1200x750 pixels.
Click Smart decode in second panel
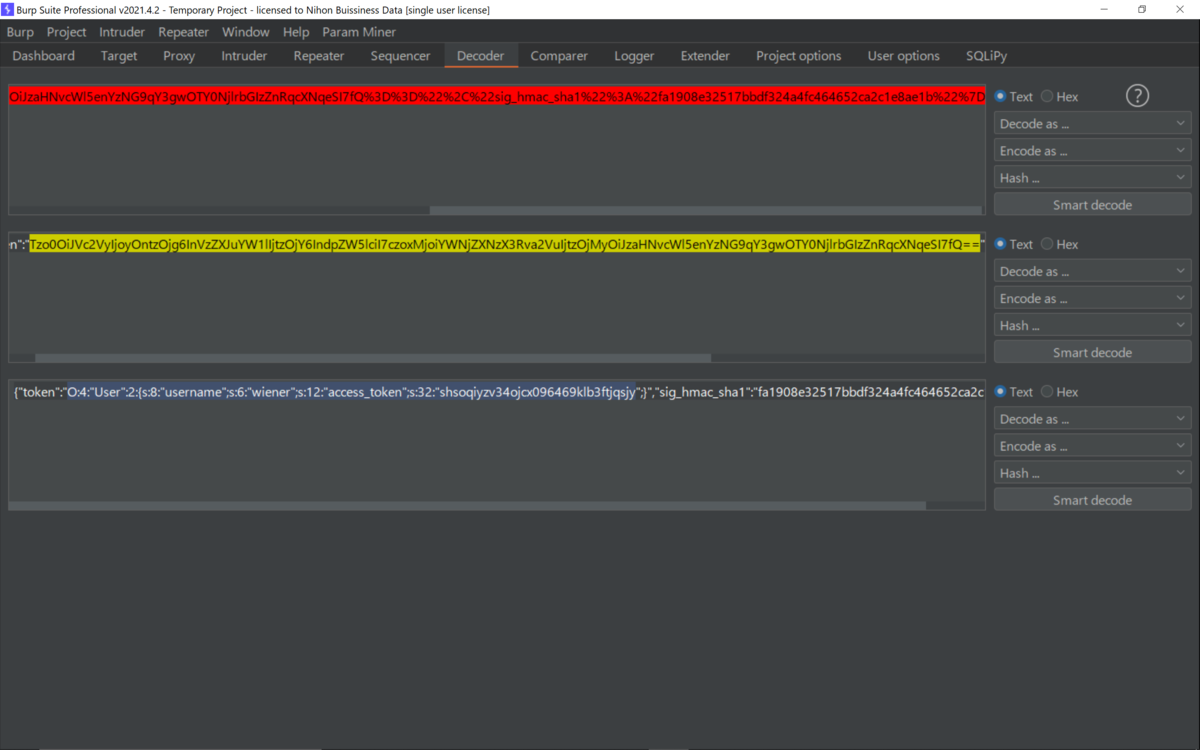[1092, 352]
